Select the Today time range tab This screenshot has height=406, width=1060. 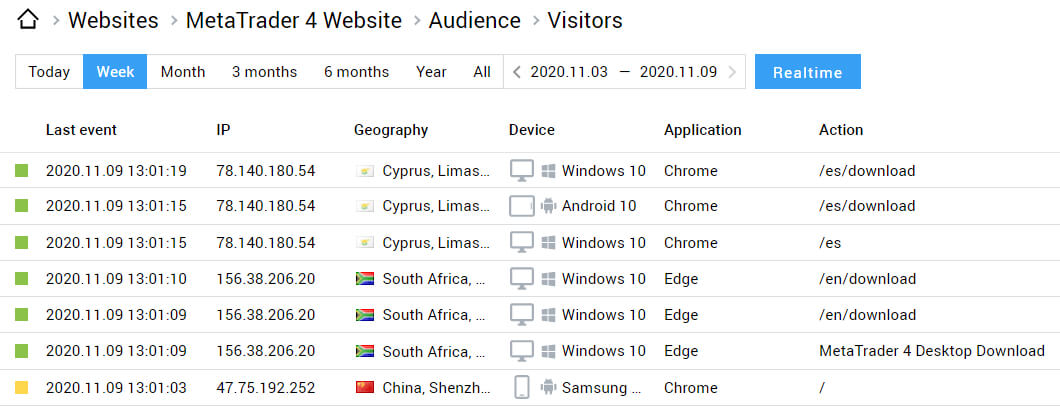tap(49, 72)
